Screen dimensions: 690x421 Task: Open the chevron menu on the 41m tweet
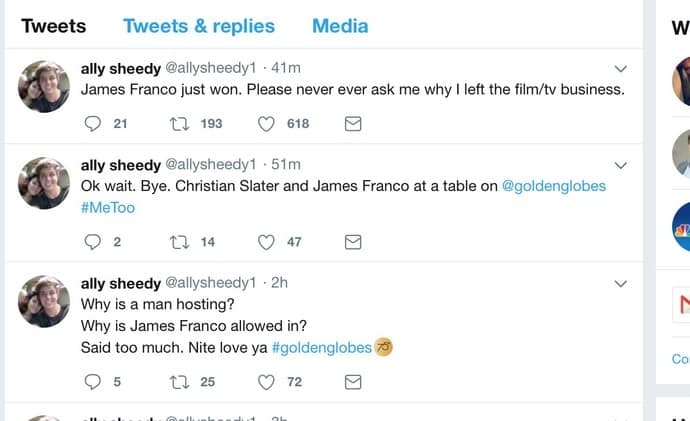tap(620, 69)
